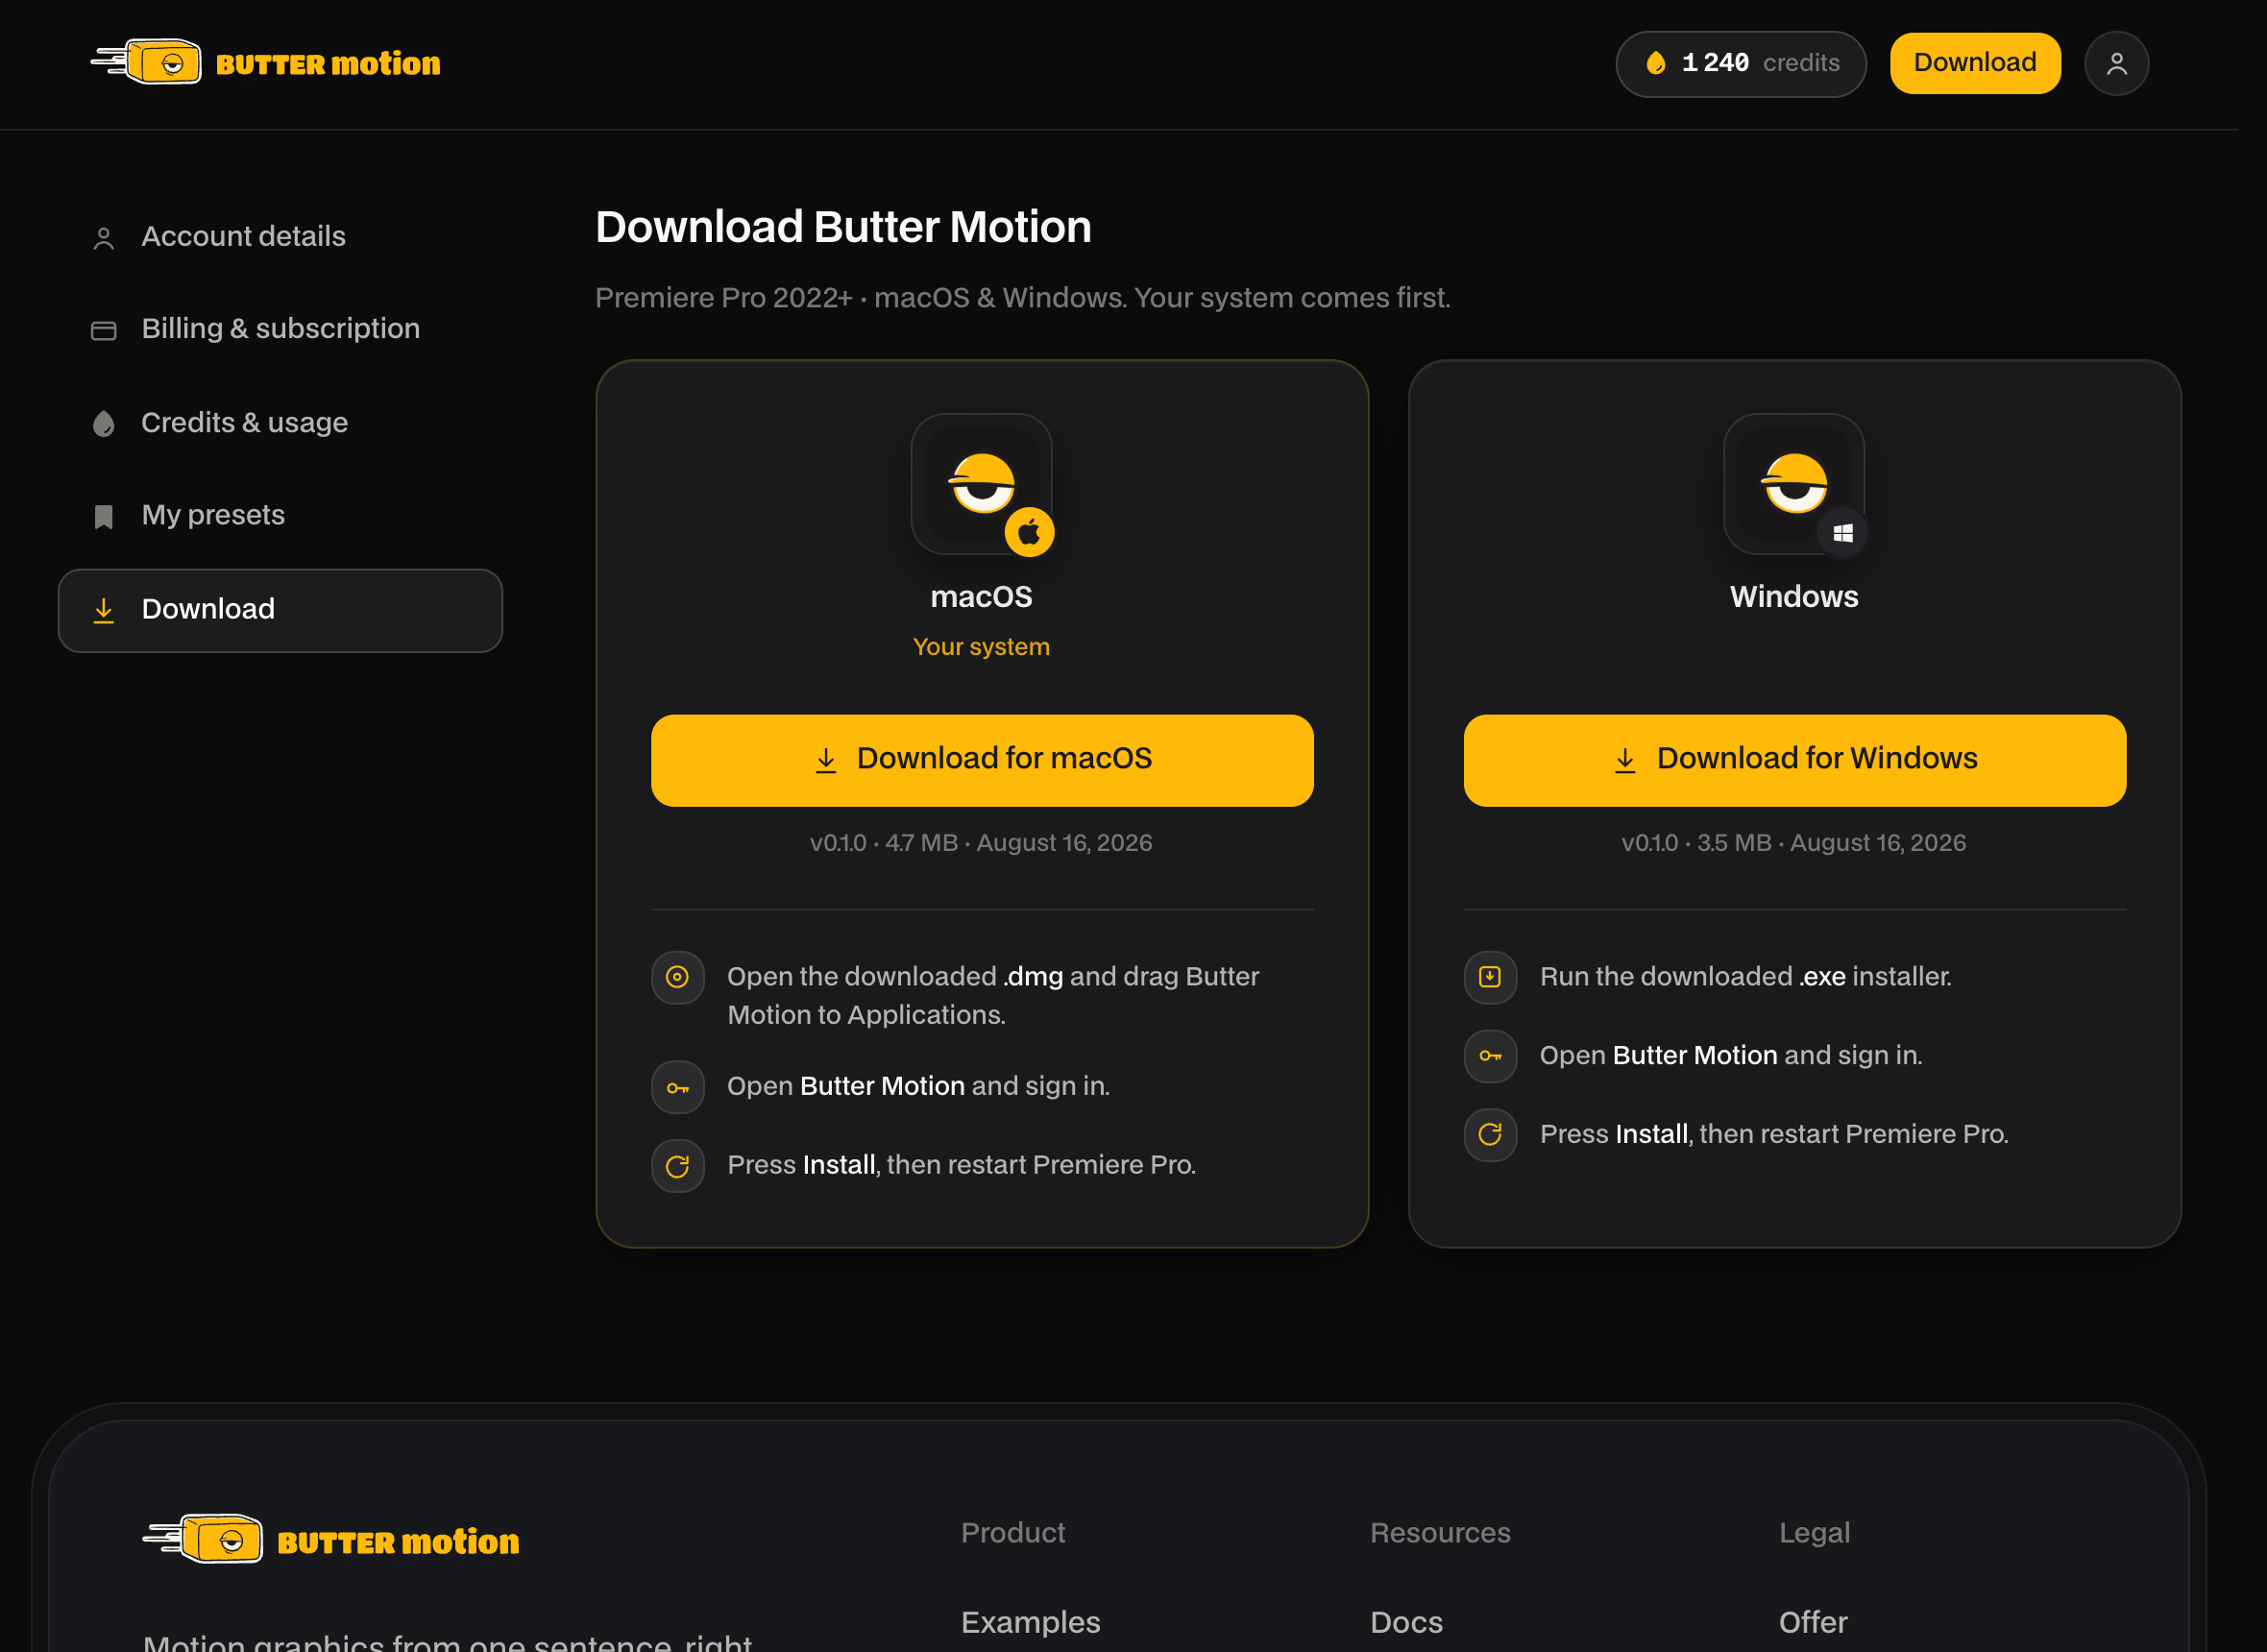
Task: Click Download for macOS button
Action: point(982,760)
